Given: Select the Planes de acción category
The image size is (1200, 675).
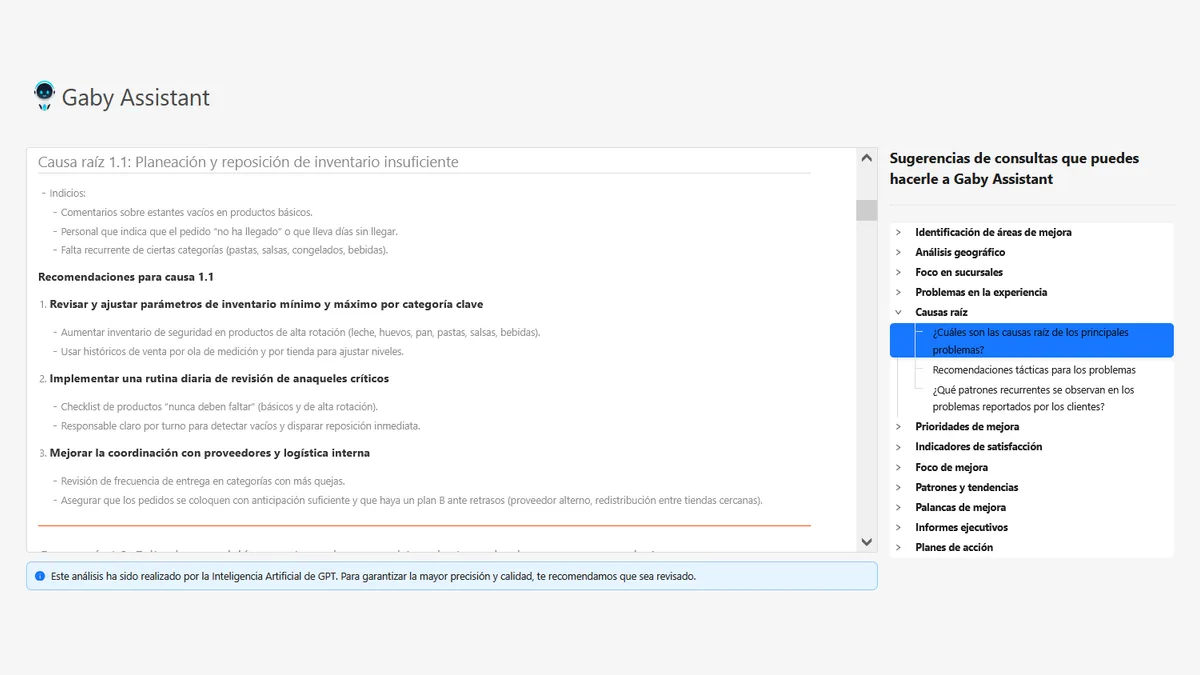Looking at the screenshot, I should (x=954, y=547).
